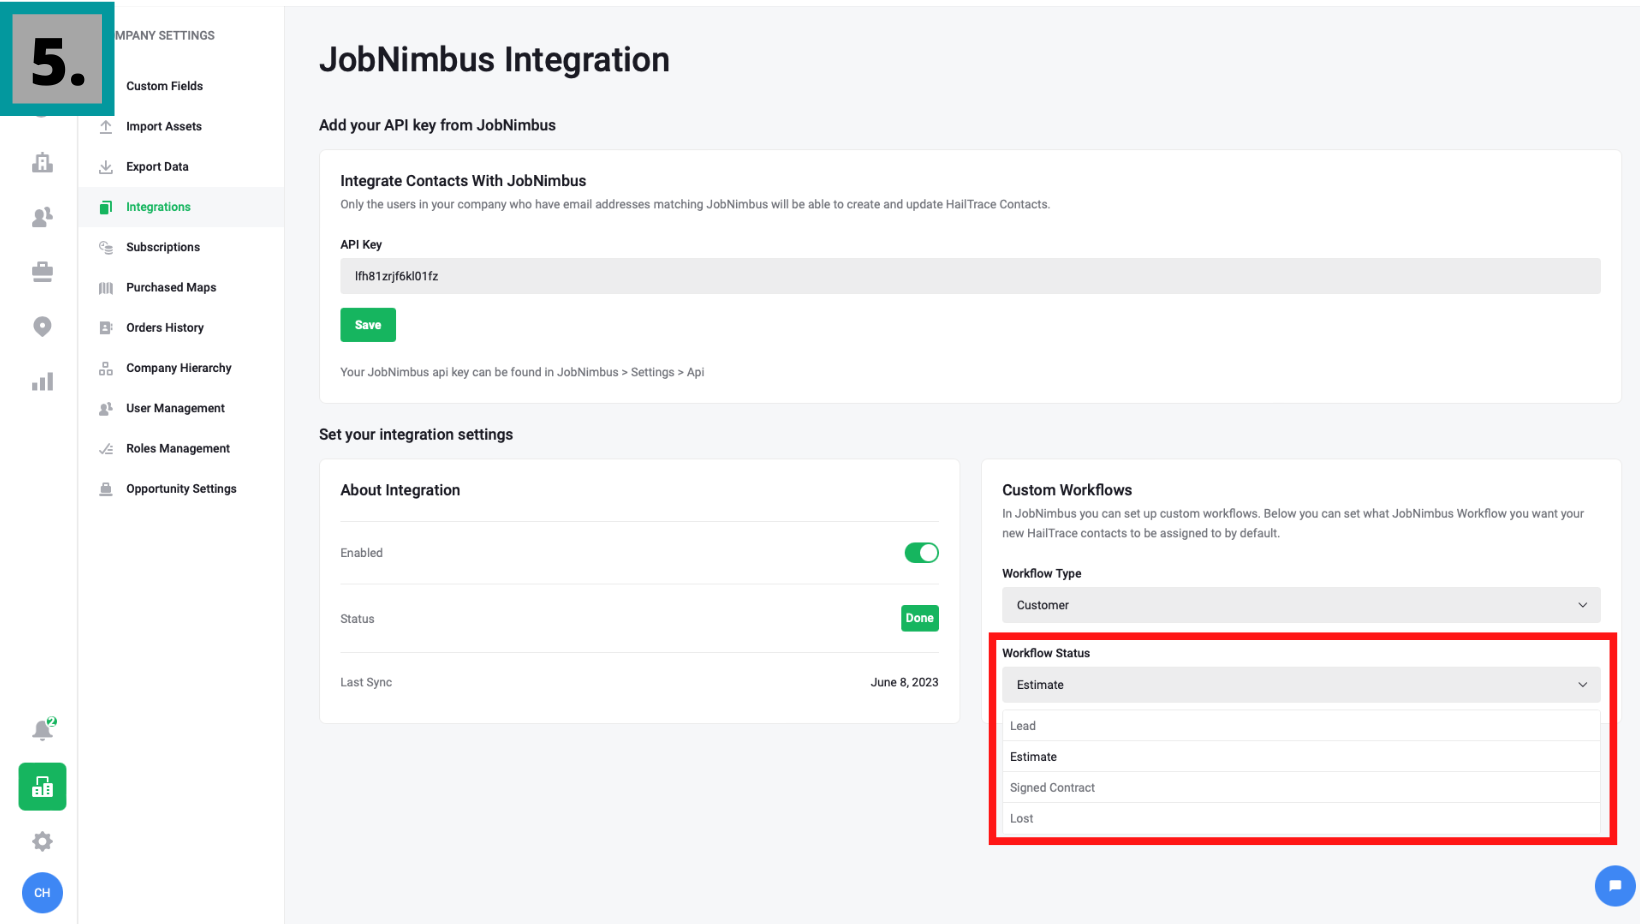Click the green Done status badge
The image size is (1640, 924).
pyautogui.click(x=919, y=618)
